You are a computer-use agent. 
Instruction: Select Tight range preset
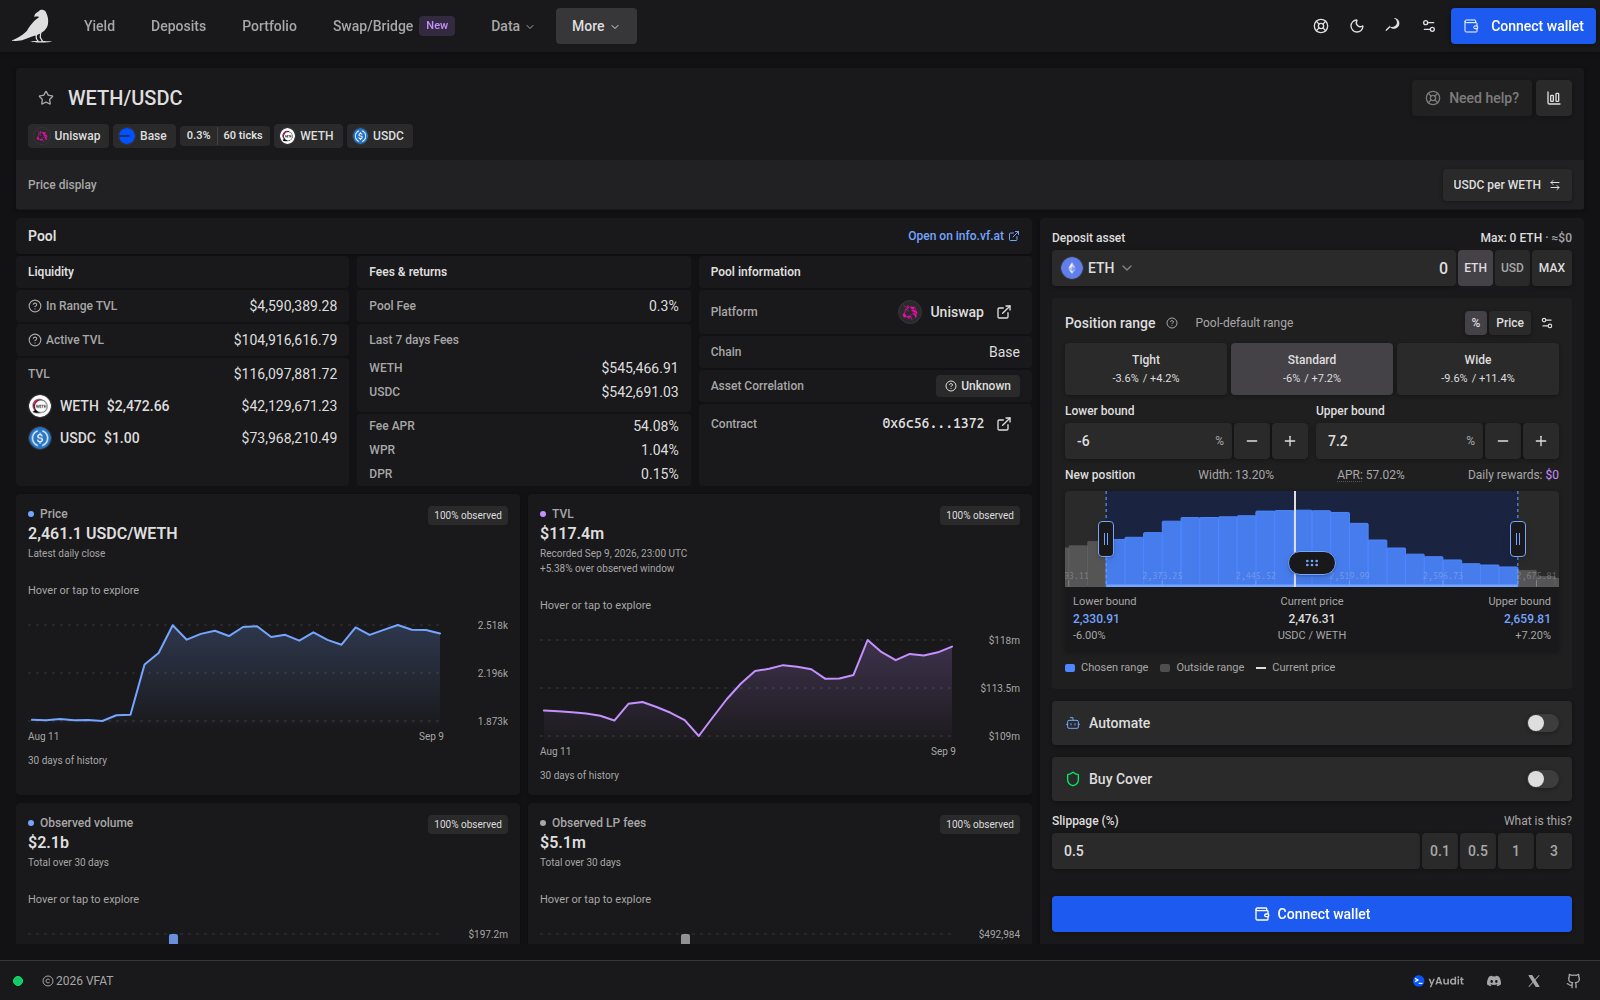pyautogui.click(x=1146, y=369)
